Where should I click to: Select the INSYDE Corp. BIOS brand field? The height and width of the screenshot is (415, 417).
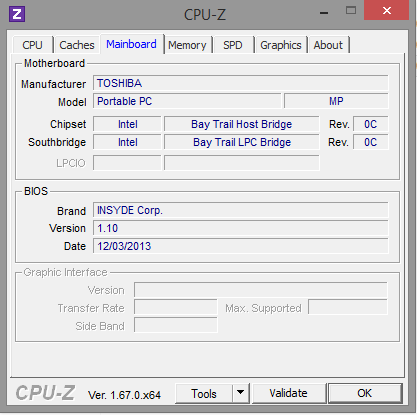[240, 210]
